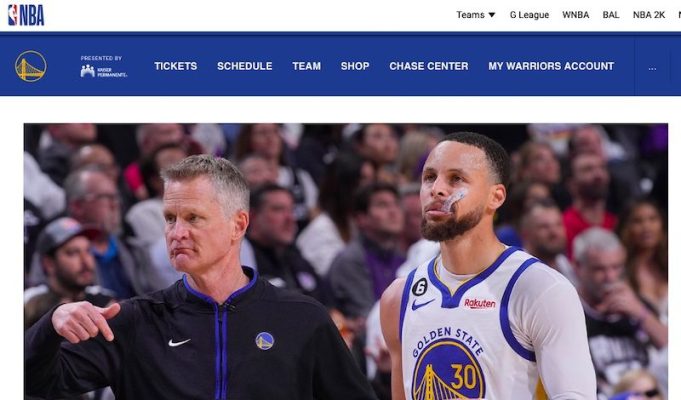Select the Team navigation item
681x400 pixels.
pyautogui.click(x=306, y=66)
